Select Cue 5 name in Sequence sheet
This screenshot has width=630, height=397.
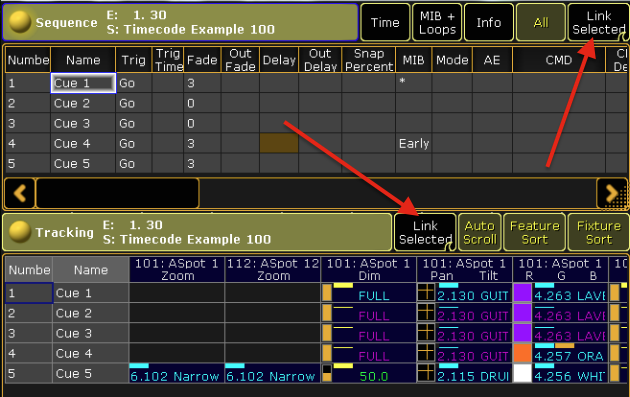tap(83, 164)
